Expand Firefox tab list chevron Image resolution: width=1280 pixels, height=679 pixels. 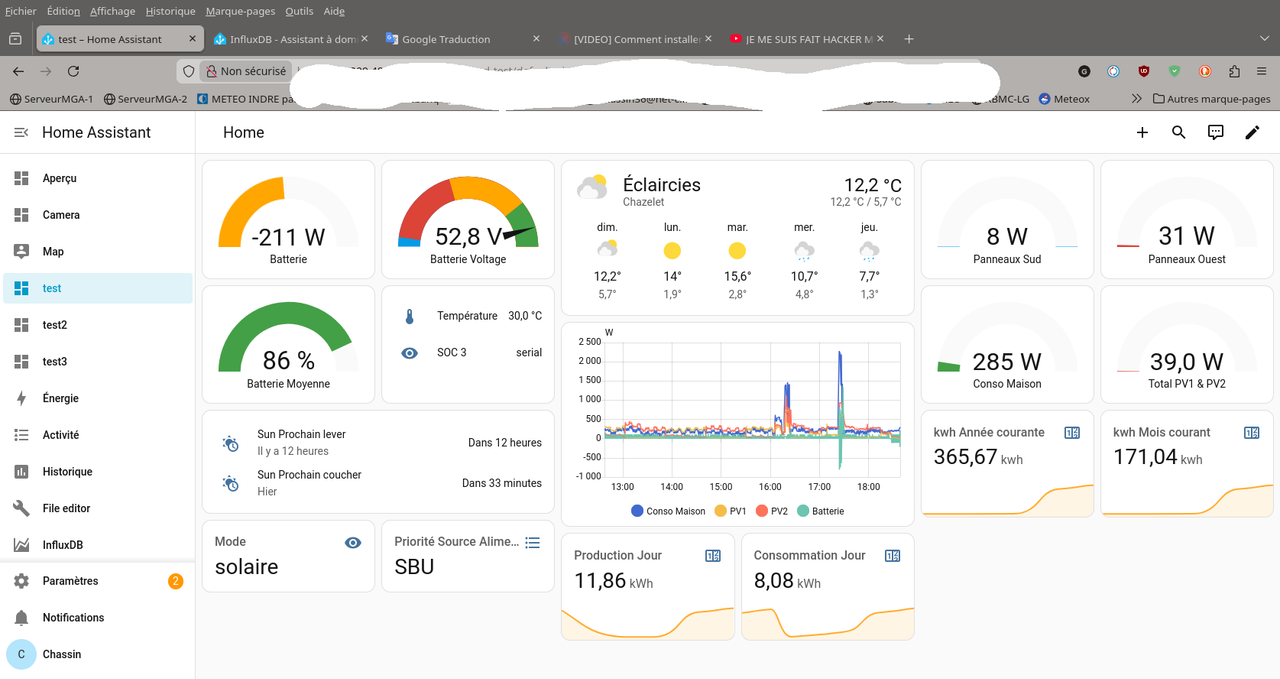[1264, 39]
